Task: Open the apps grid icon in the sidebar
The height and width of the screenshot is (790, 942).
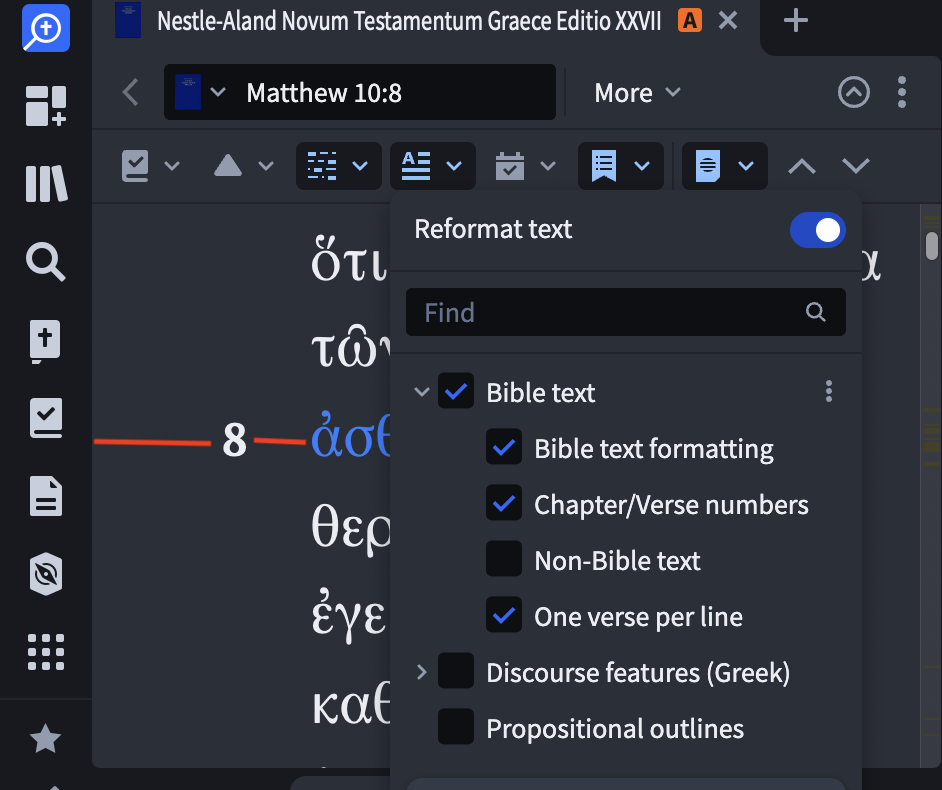Action: tap(44, 652)
